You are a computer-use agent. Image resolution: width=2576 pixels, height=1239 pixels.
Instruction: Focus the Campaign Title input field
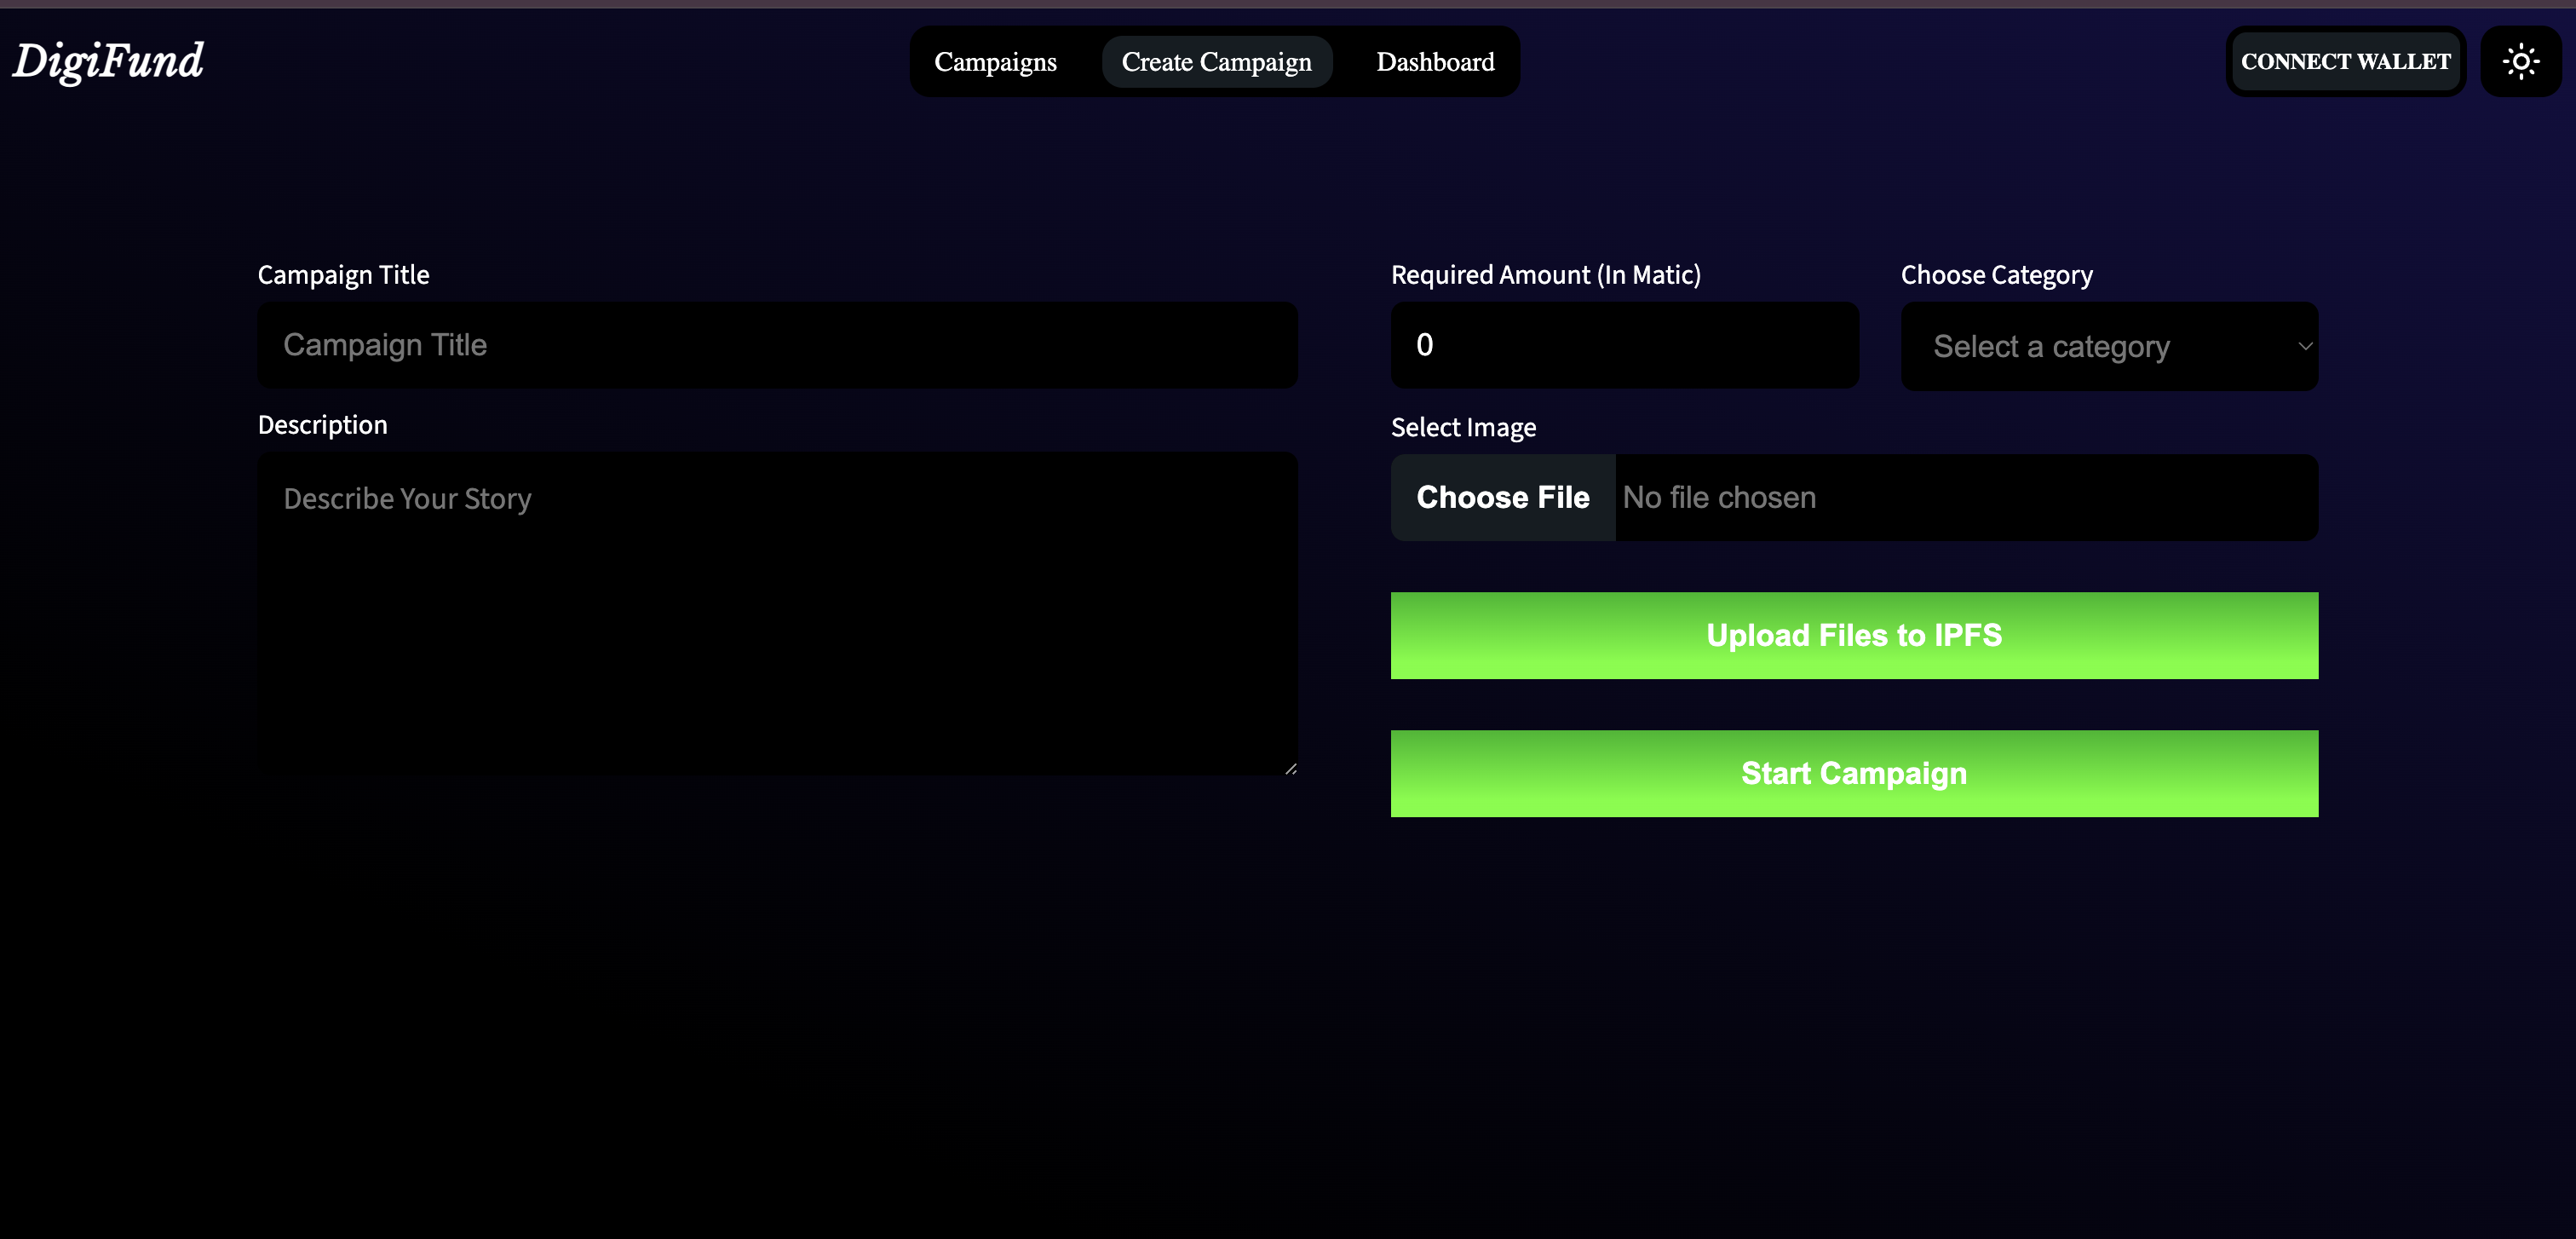click(x=777, y=345)
